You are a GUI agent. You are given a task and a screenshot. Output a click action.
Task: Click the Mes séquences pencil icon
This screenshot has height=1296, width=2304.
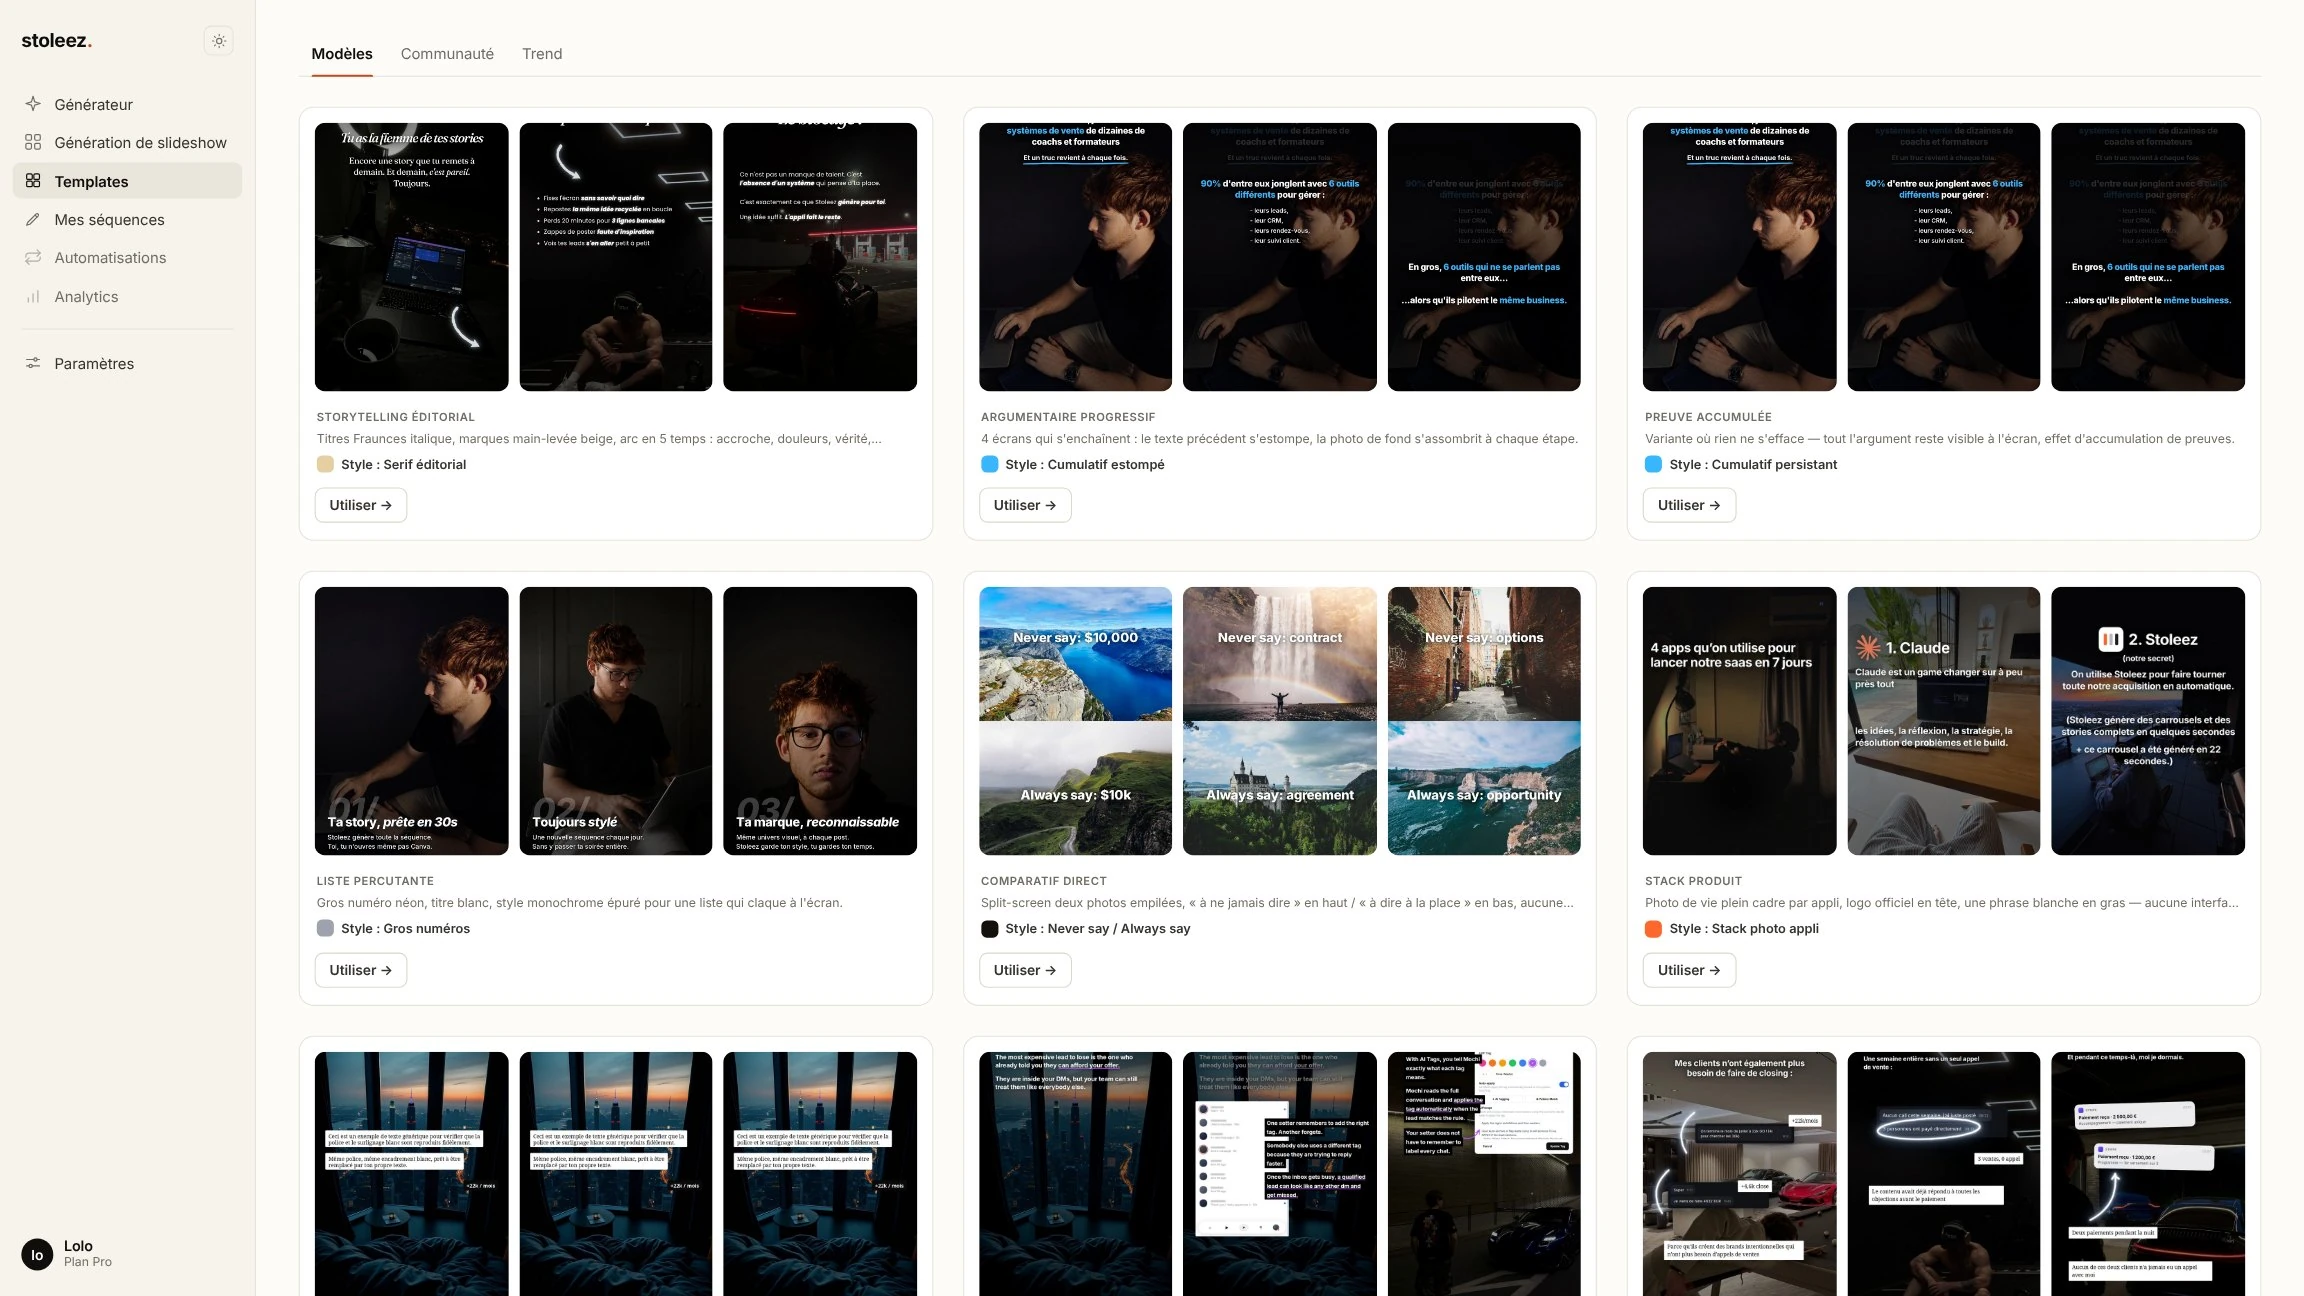tap(33, 219)
